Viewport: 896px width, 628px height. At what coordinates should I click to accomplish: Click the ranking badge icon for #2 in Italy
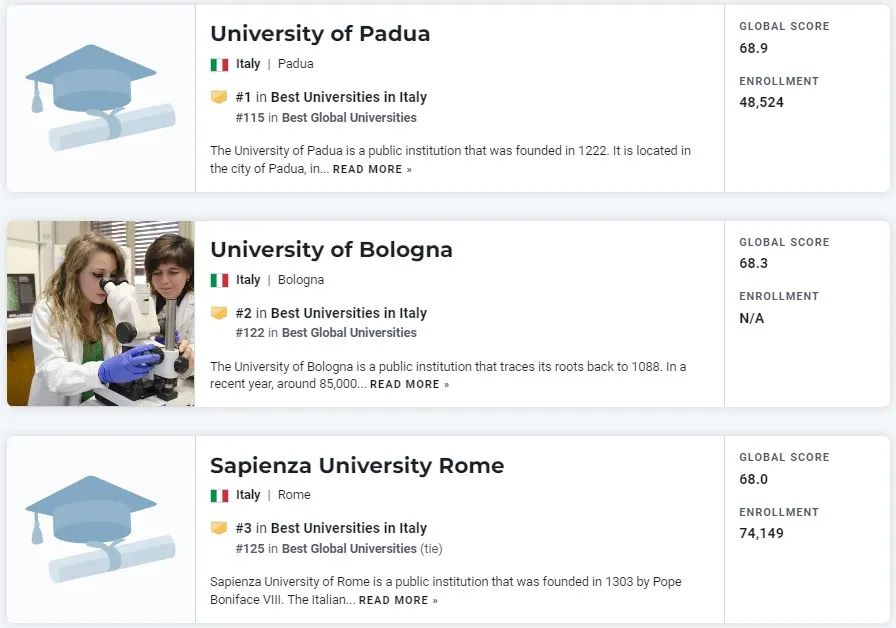219,313
